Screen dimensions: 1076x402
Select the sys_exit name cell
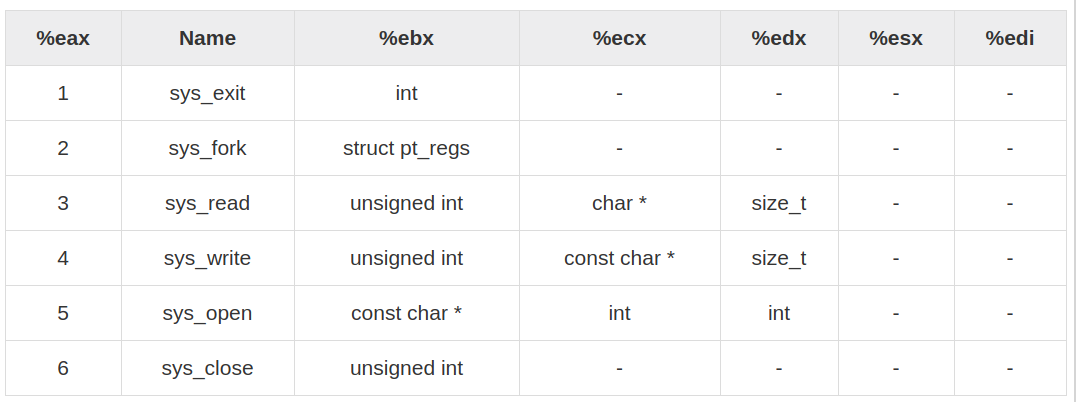(208, 93)
